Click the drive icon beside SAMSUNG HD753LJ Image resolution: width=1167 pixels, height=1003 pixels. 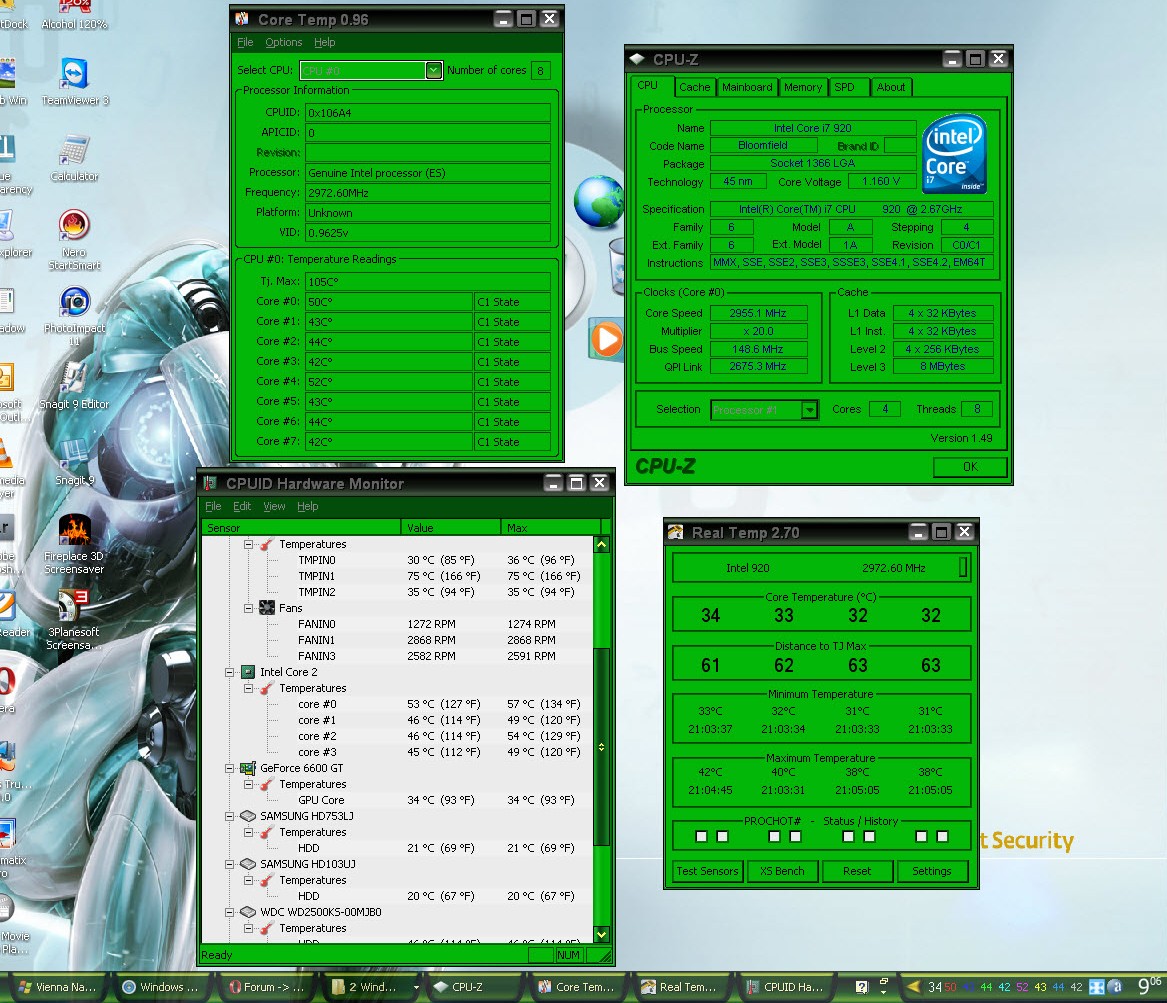tap(248, 816)
